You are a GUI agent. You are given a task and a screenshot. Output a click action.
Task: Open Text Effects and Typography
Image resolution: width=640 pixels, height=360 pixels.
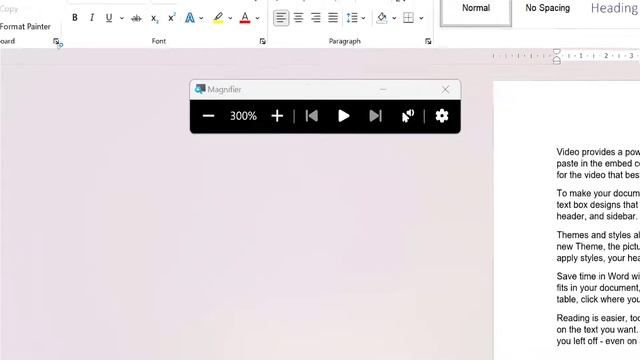[190, 18]
